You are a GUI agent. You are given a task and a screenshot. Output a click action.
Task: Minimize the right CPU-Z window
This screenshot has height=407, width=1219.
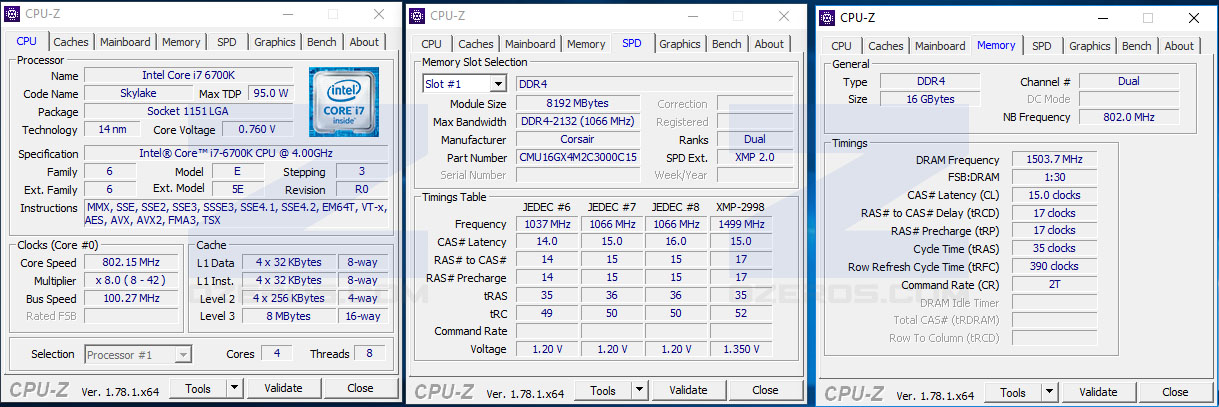[1105, 17]
